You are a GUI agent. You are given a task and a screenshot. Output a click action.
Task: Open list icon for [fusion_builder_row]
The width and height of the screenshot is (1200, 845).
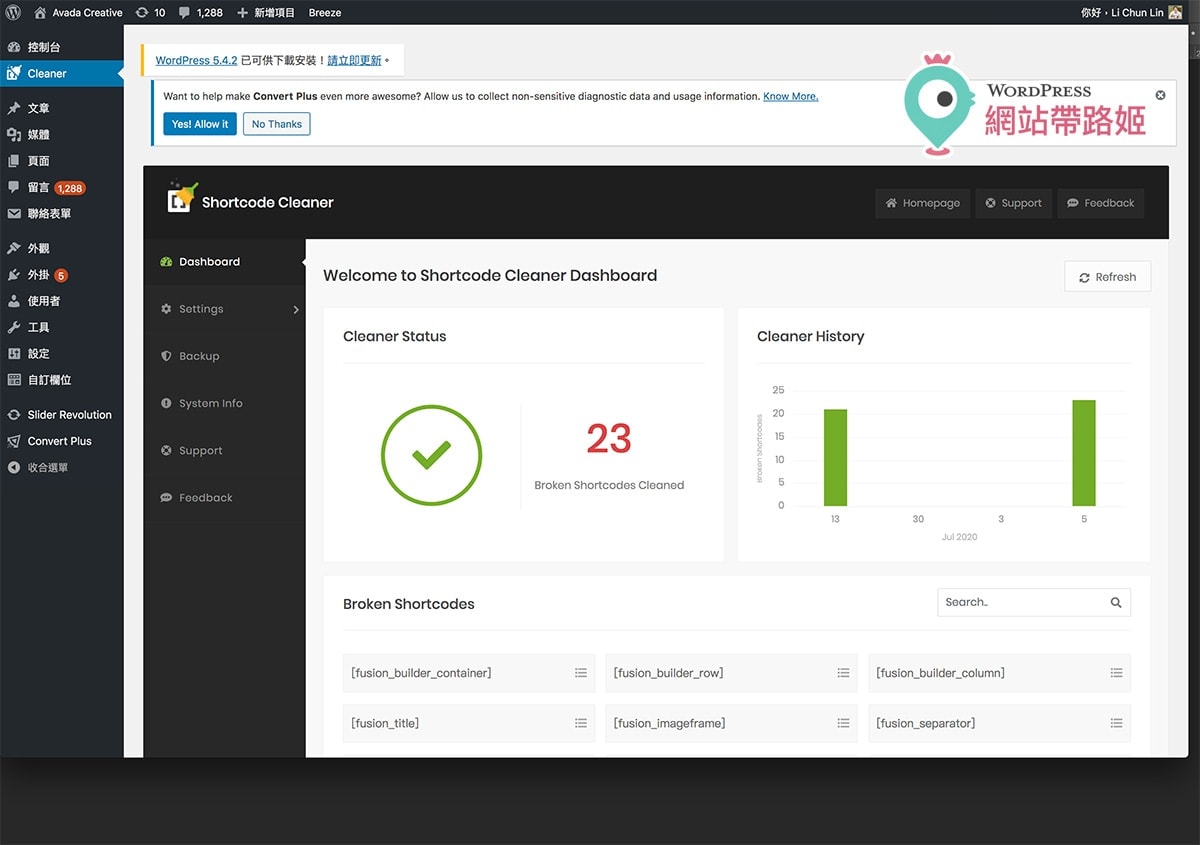click(x=843, y=673)
